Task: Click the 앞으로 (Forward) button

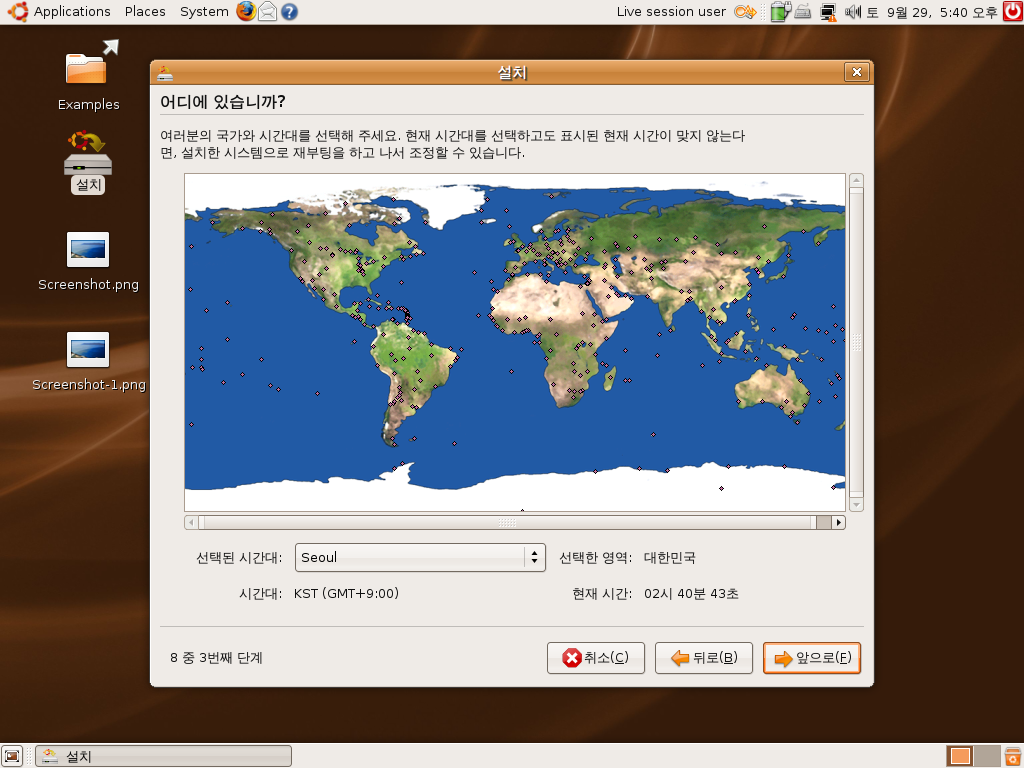Action: (x=811, y=658)
